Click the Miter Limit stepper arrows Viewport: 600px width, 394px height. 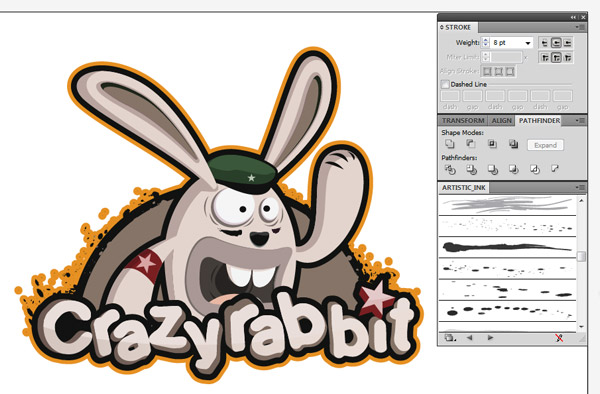pyautogui.click(x=485, y=57)
